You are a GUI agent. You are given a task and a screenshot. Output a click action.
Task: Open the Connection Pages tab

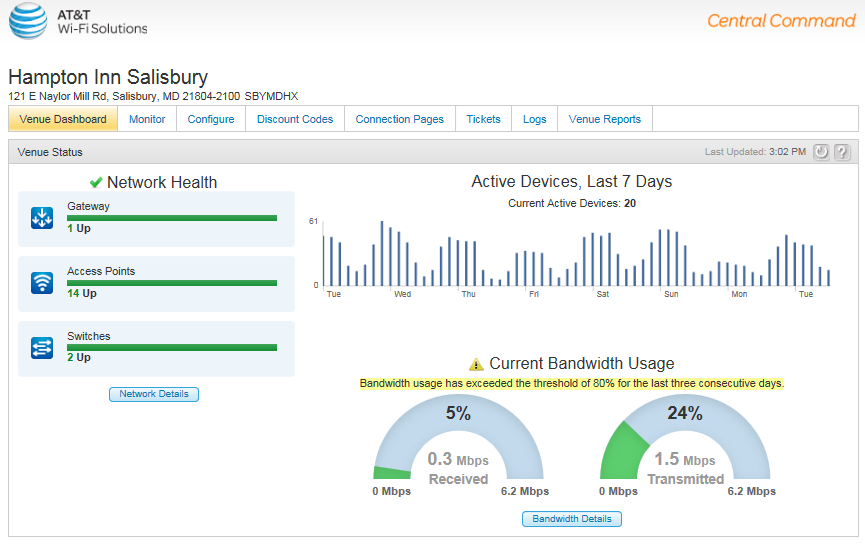399,119
